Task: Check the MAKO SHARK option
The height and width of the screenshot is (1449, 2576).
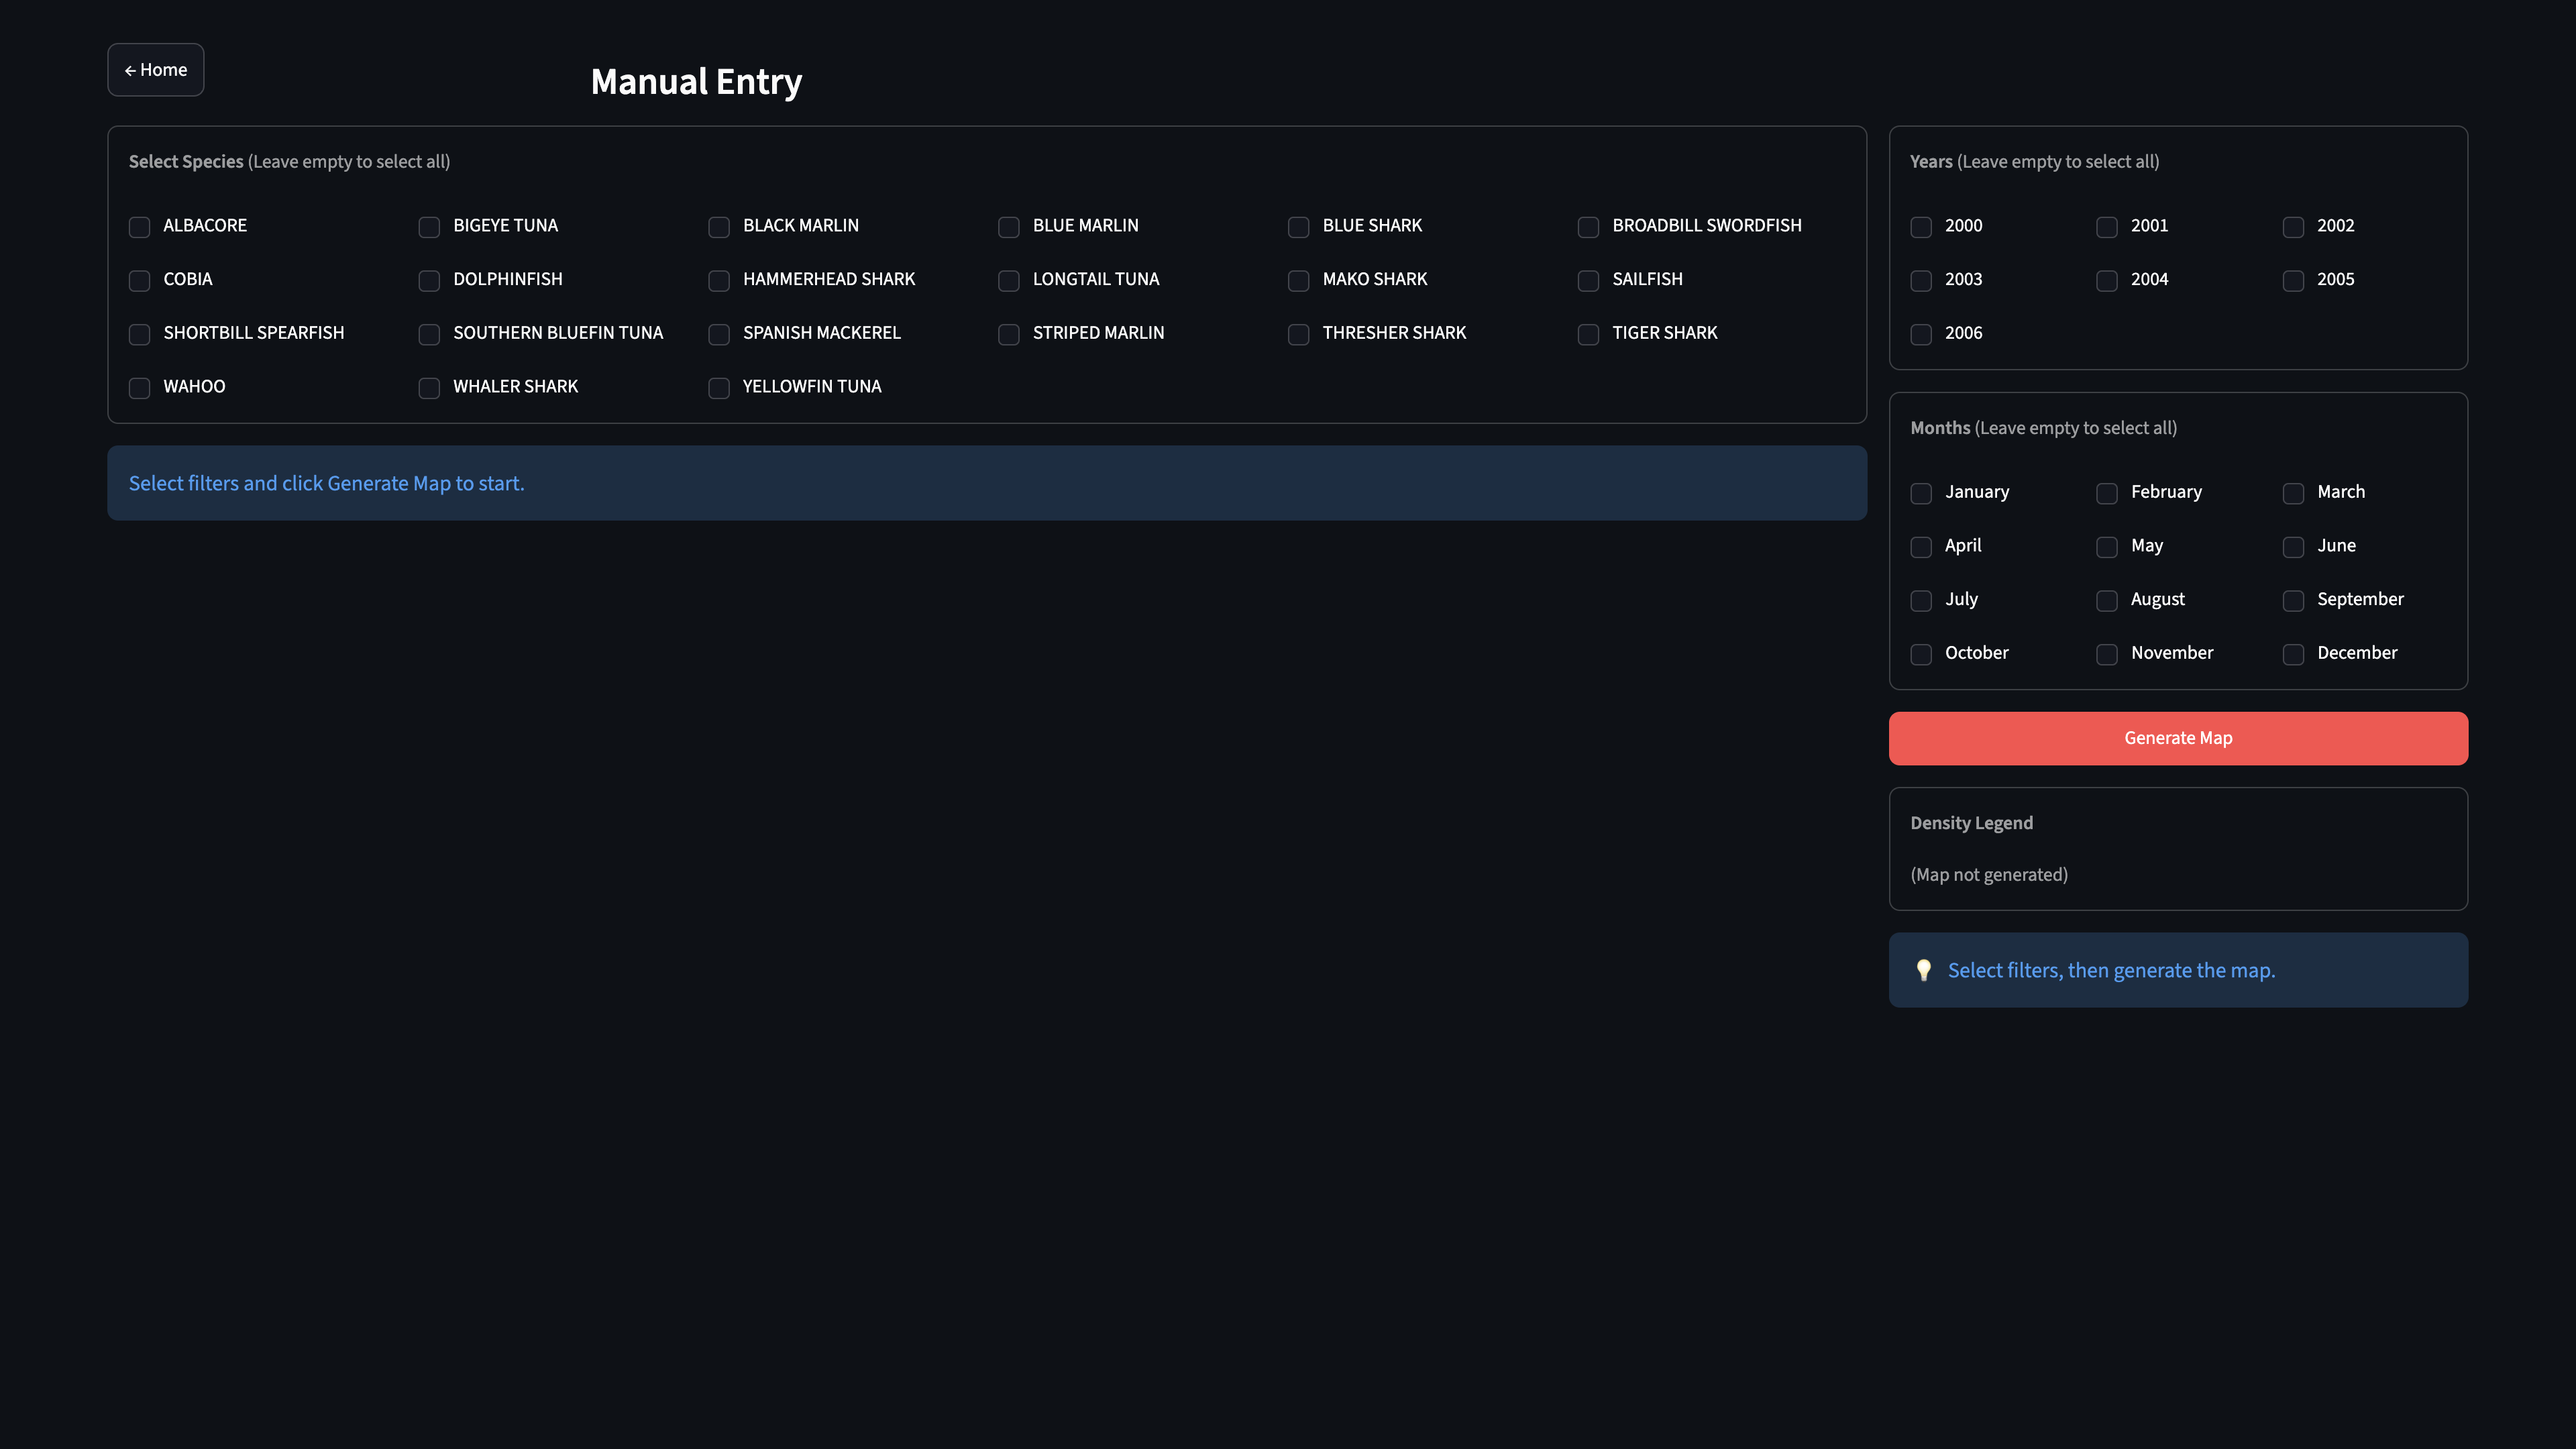Action: point(1299,281)
